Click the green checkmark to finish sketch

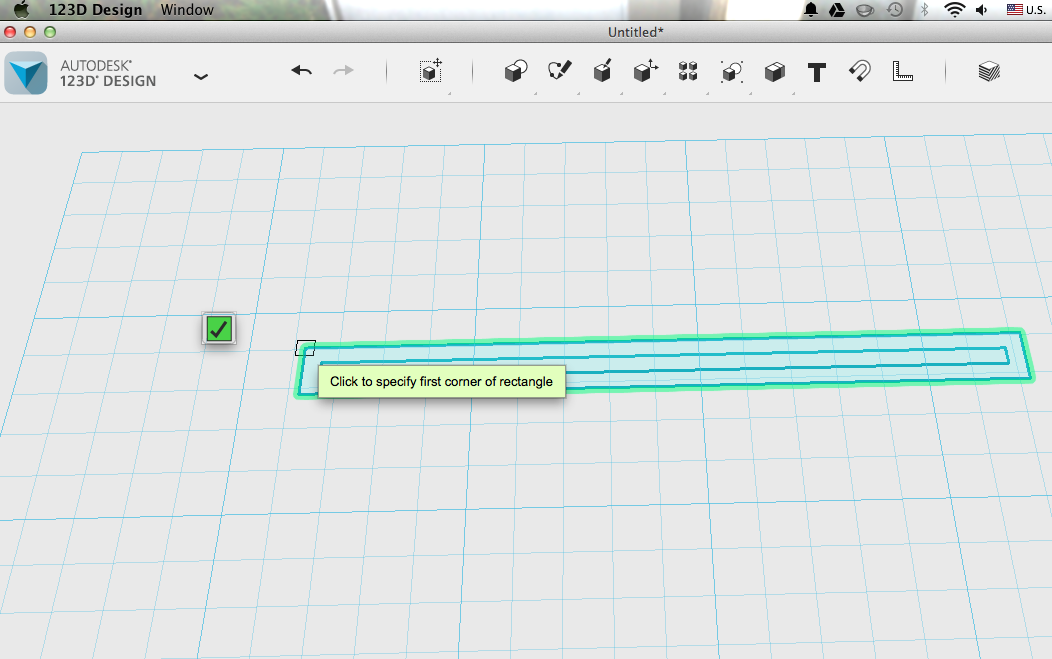(x=219, y=329)
